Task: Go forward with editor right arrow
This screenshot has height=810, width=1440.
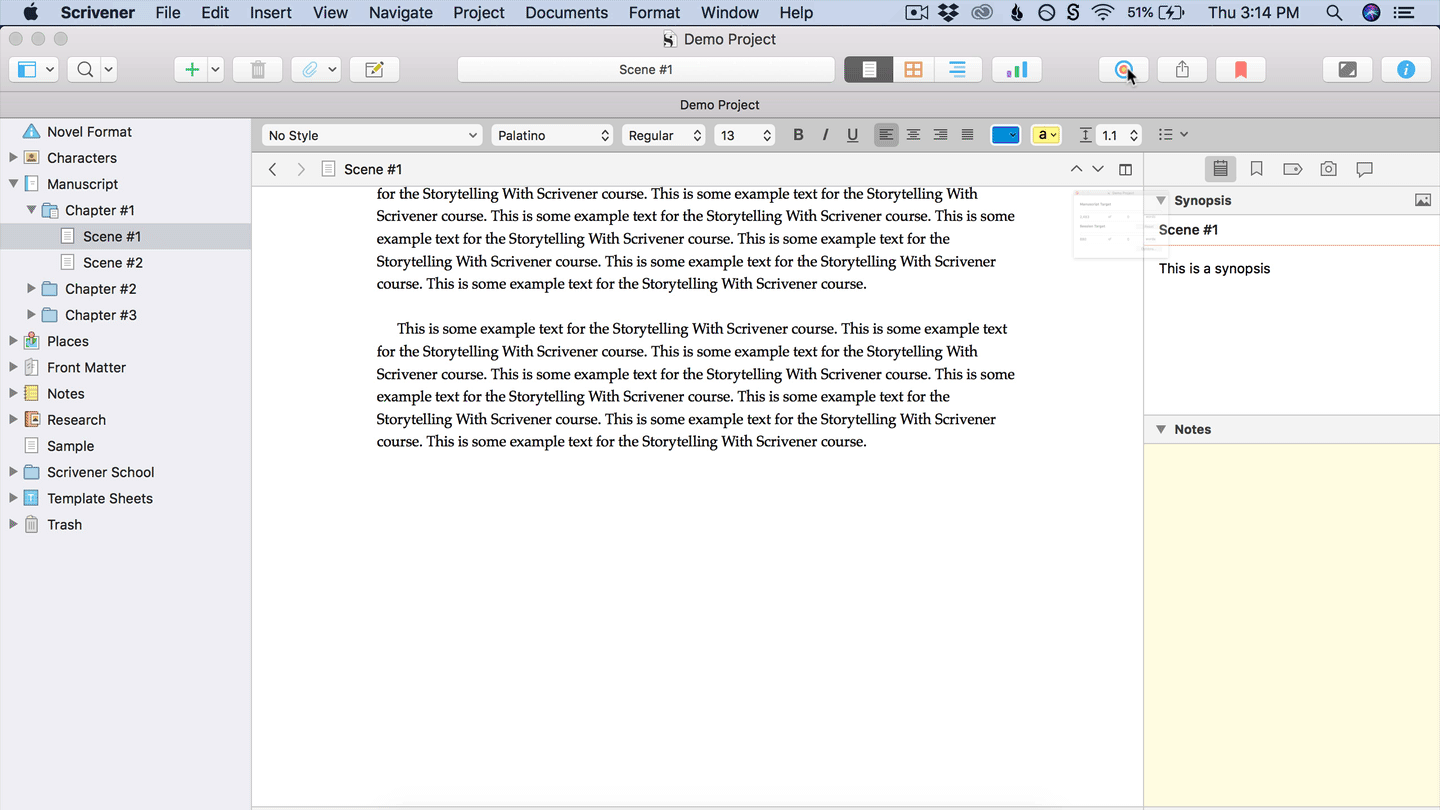Action: pyautogui.click(x=300, y=169)
